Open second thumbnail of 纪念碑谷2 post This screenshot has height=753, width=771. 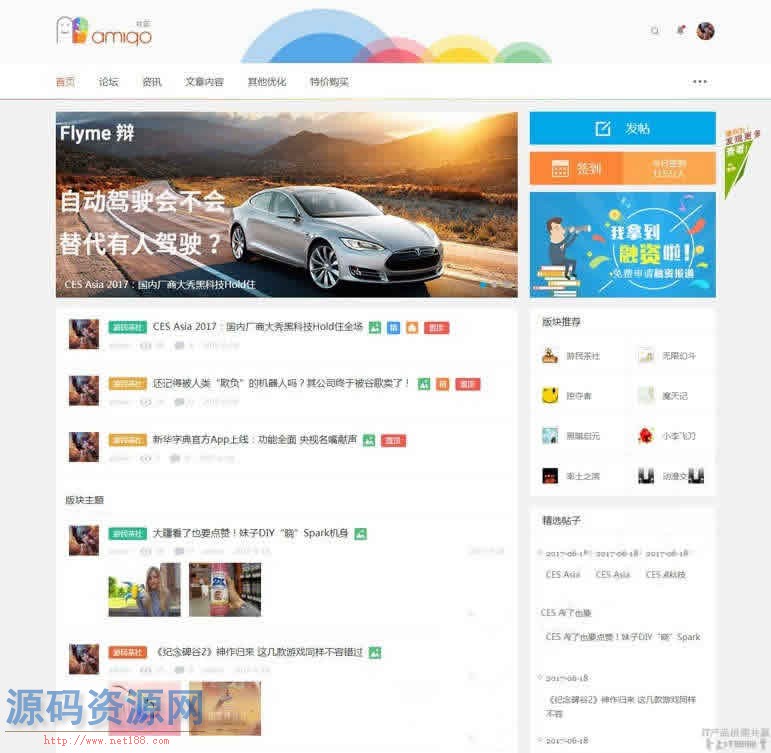[225, 708]
